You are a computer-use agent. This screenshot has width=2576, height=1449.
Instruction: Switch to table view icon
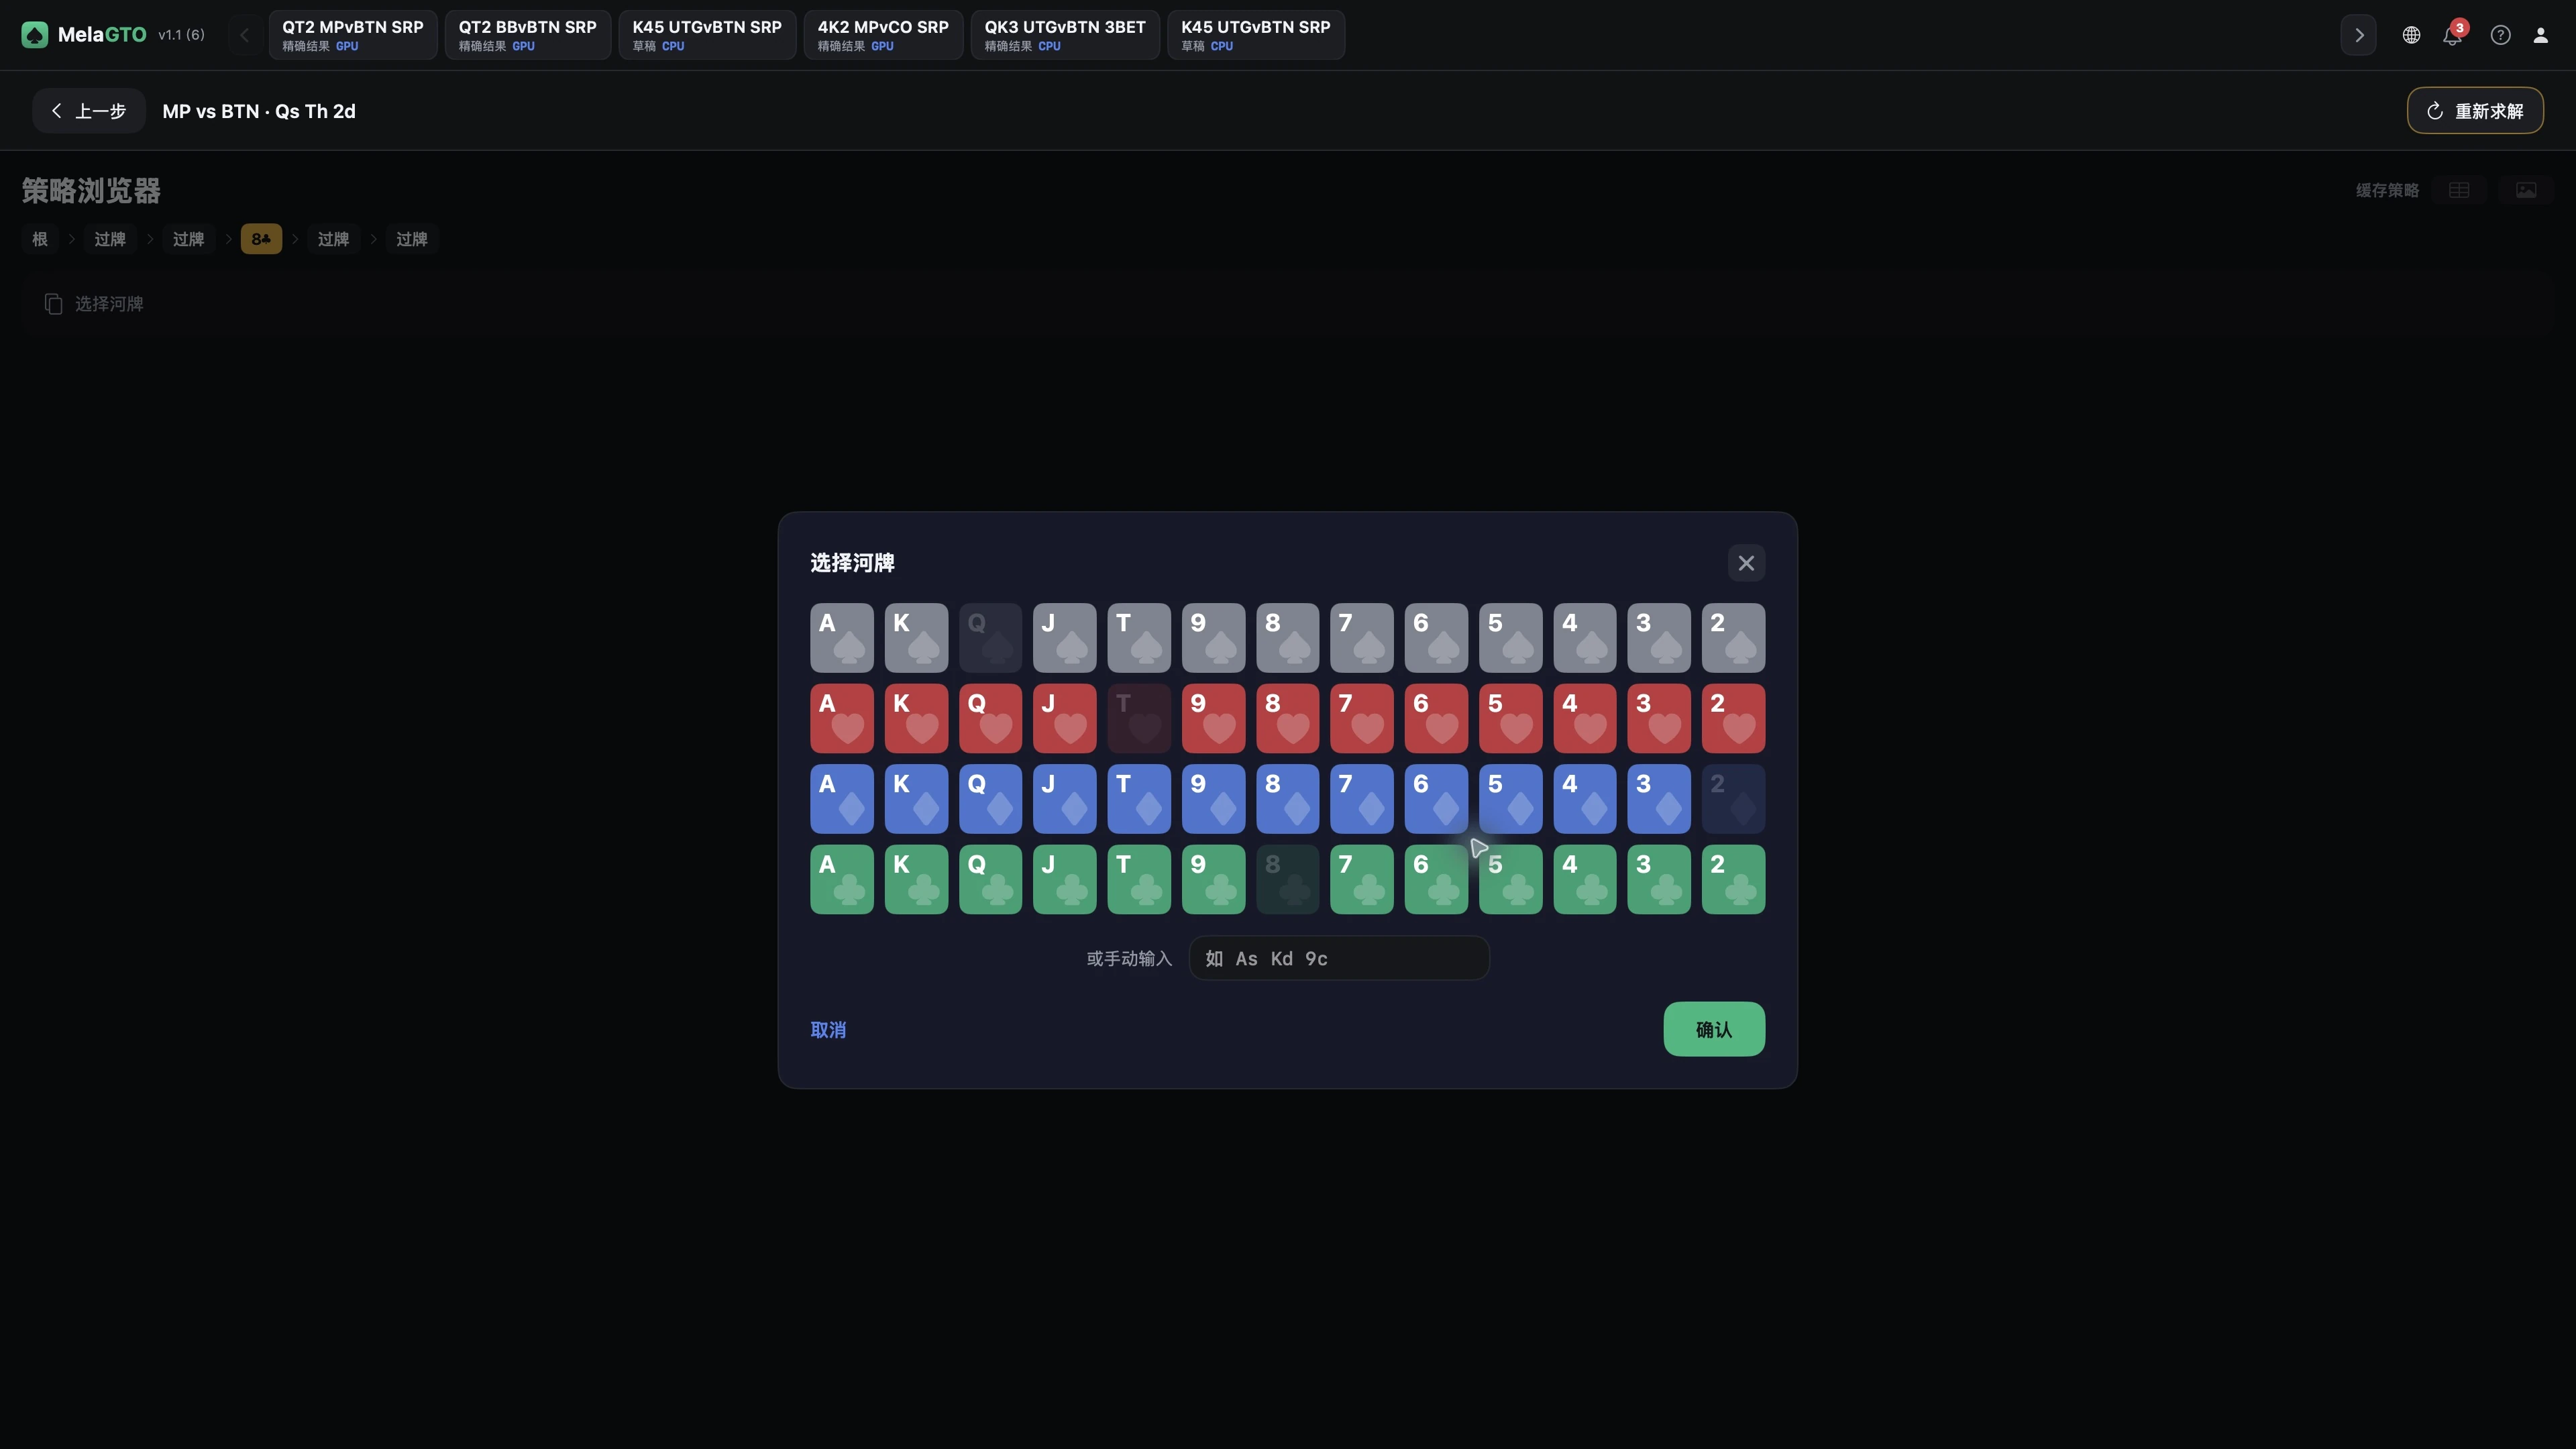2459,190
